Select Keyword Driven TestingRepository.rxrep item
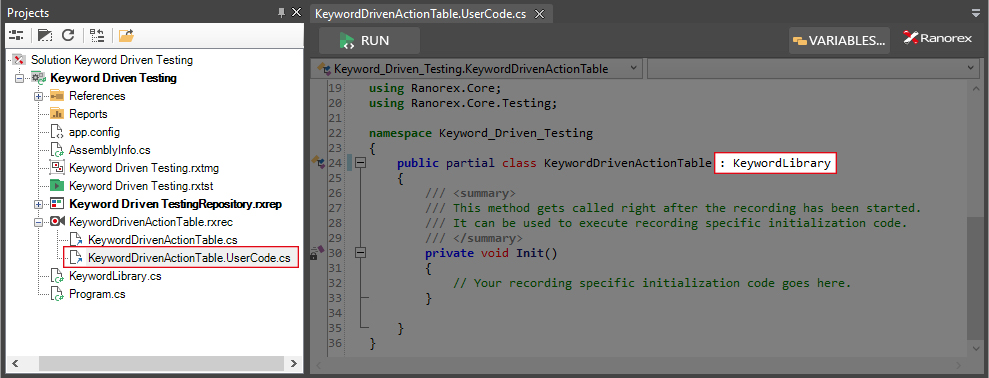 pyautogui.click(x=175, y=204)
